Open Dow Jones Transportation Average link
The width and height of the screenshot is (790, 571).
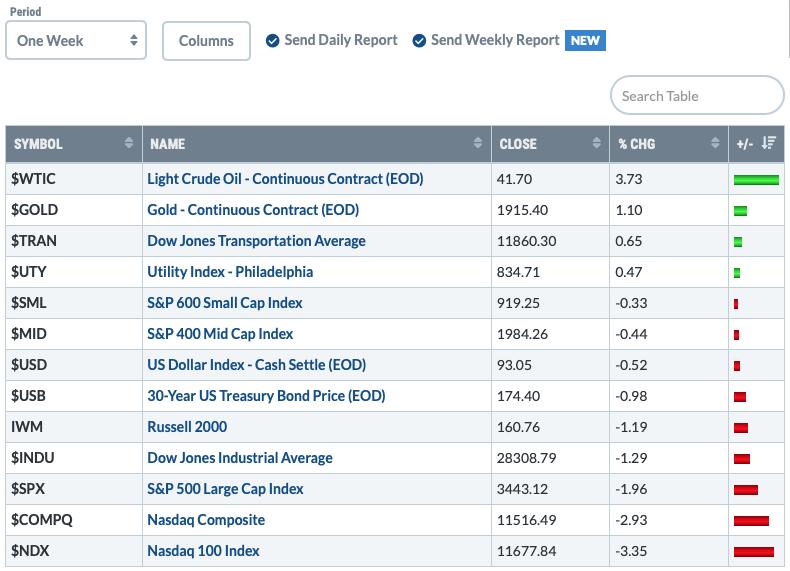click(x=256, y=241)
